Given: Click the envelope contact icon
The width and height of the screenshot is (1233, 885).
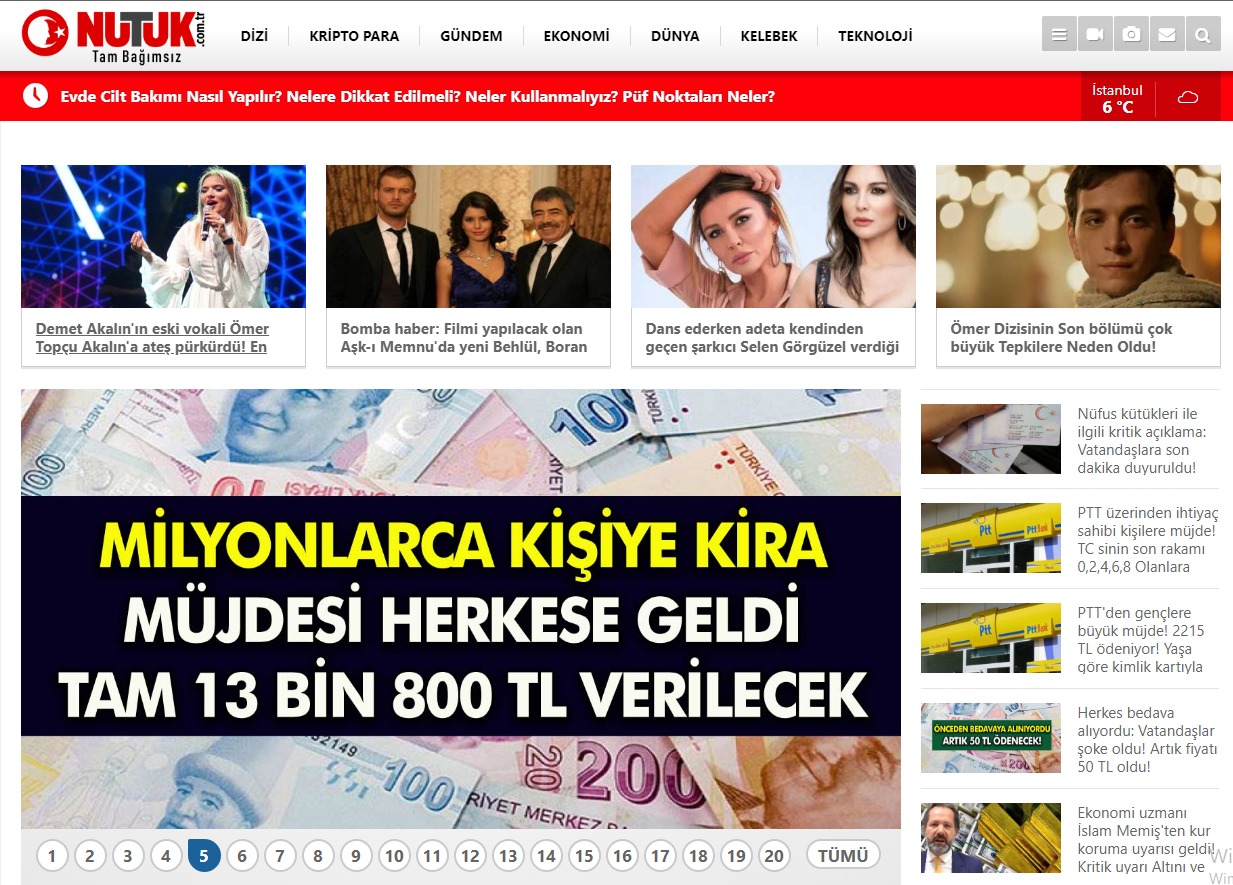Looking at the screenshot, I should coord(1167,35).
